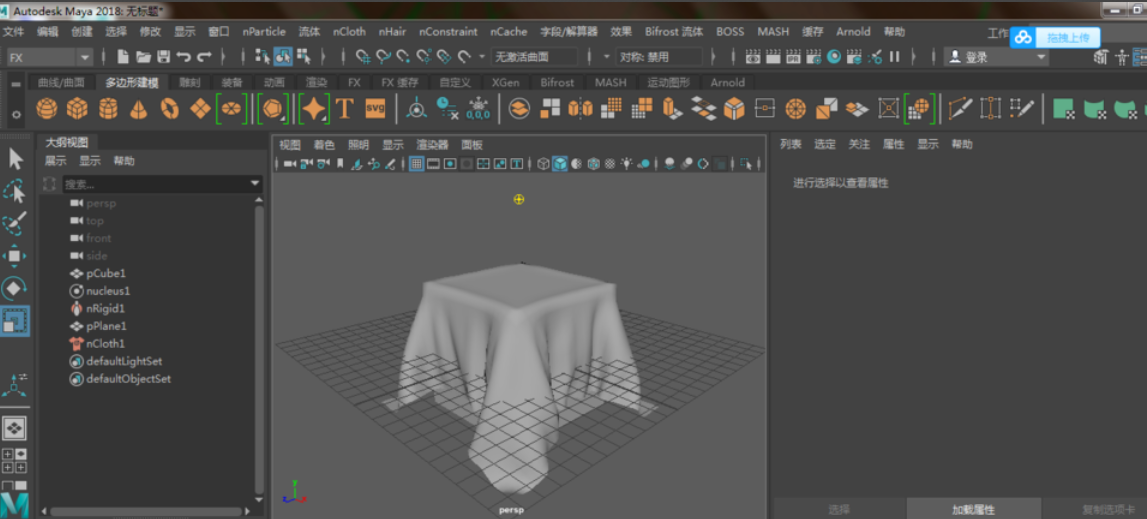Select nucleus1 in the outliner
Screen dimensions: 1147x519
pos(108,291)
